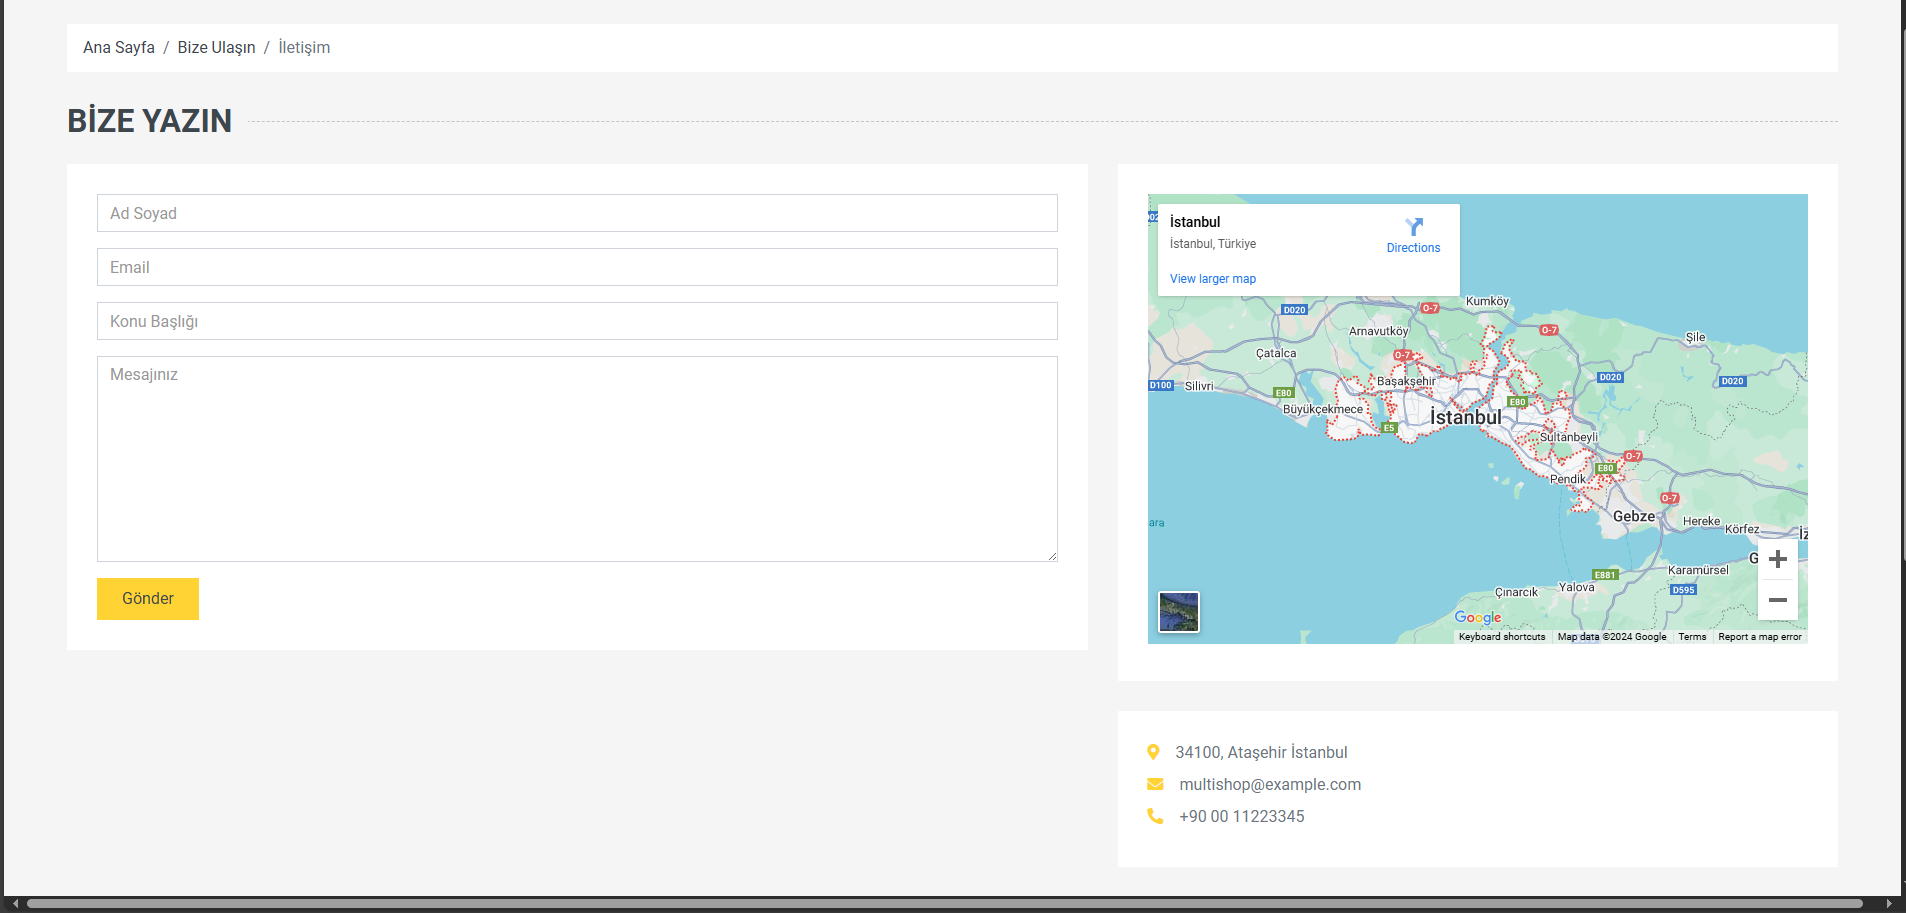Viewport: 1906px width, 913px height.
Task: Open View larger map link
Action: point(1212,279)
